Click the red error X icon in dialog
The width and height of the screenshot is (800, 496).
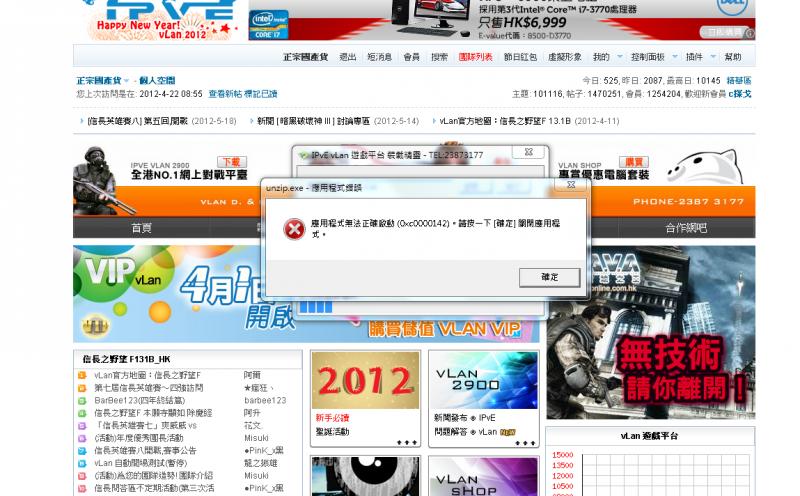tap(294, 229)
